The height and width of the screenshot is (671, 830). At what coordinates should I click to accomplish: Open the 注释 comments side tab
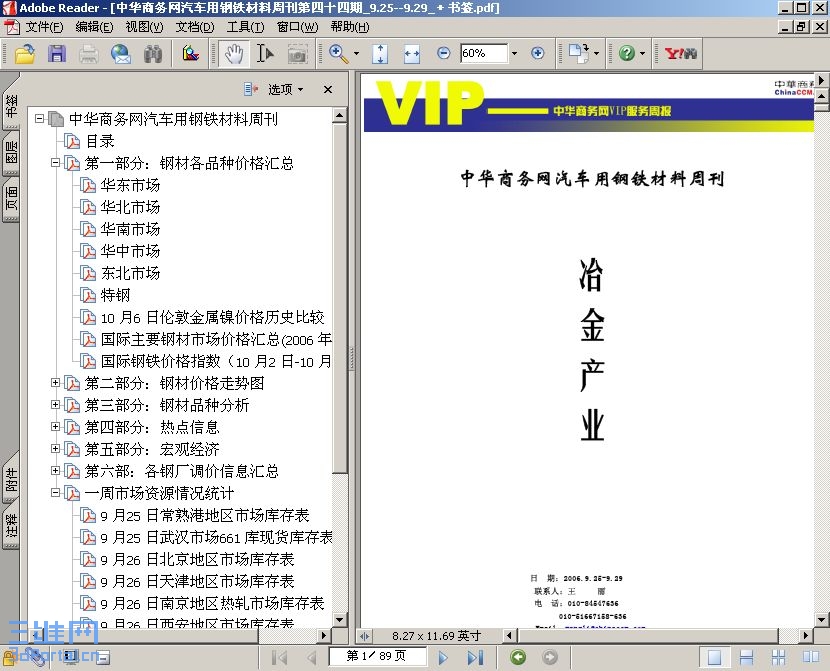(11, 526)
